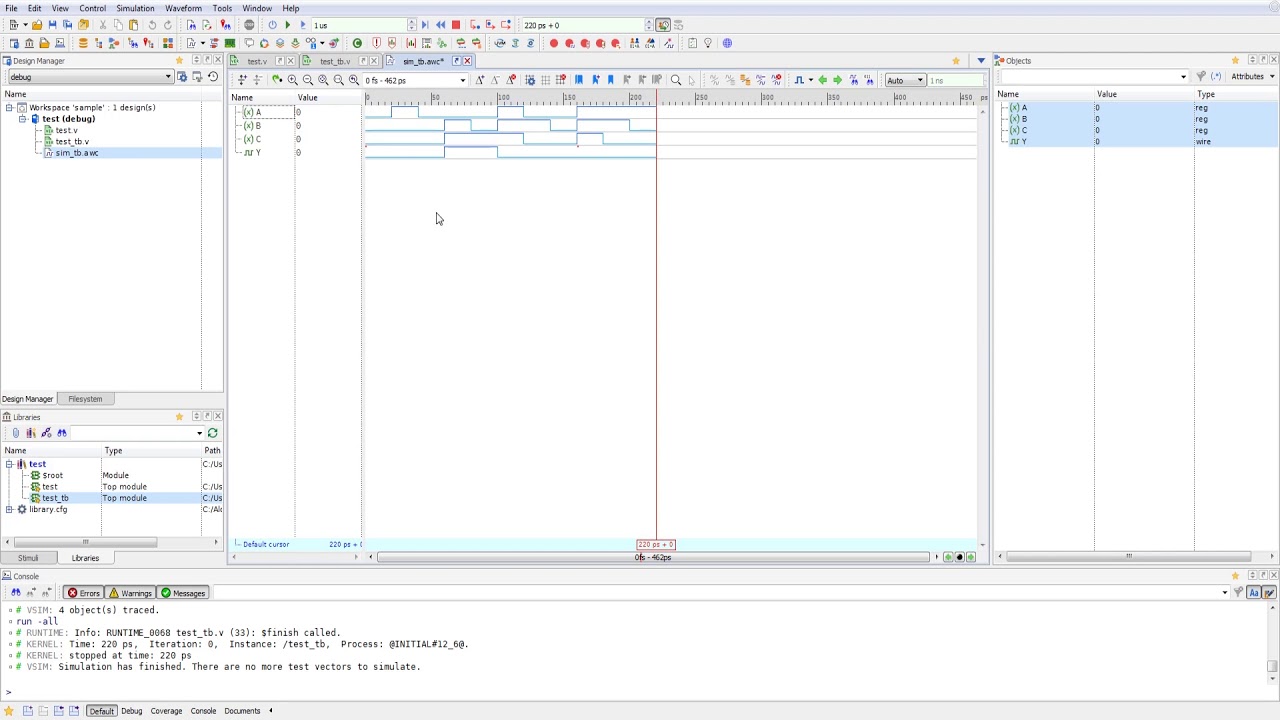Click the green right arrow next-event icon

point(837,80)
